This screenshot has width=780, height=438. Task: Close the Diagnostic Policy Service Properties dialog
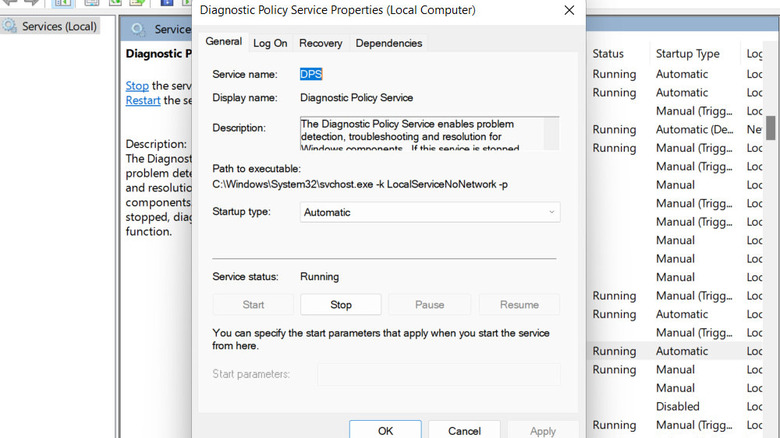click(569, 10)
